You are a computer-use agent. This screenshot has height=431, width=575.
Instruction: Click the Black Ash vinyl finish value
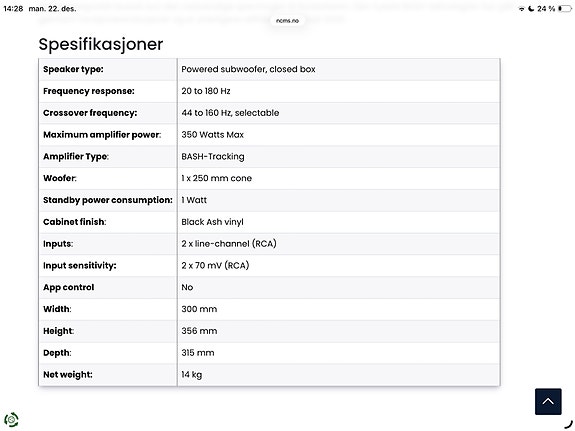(212, 222)
